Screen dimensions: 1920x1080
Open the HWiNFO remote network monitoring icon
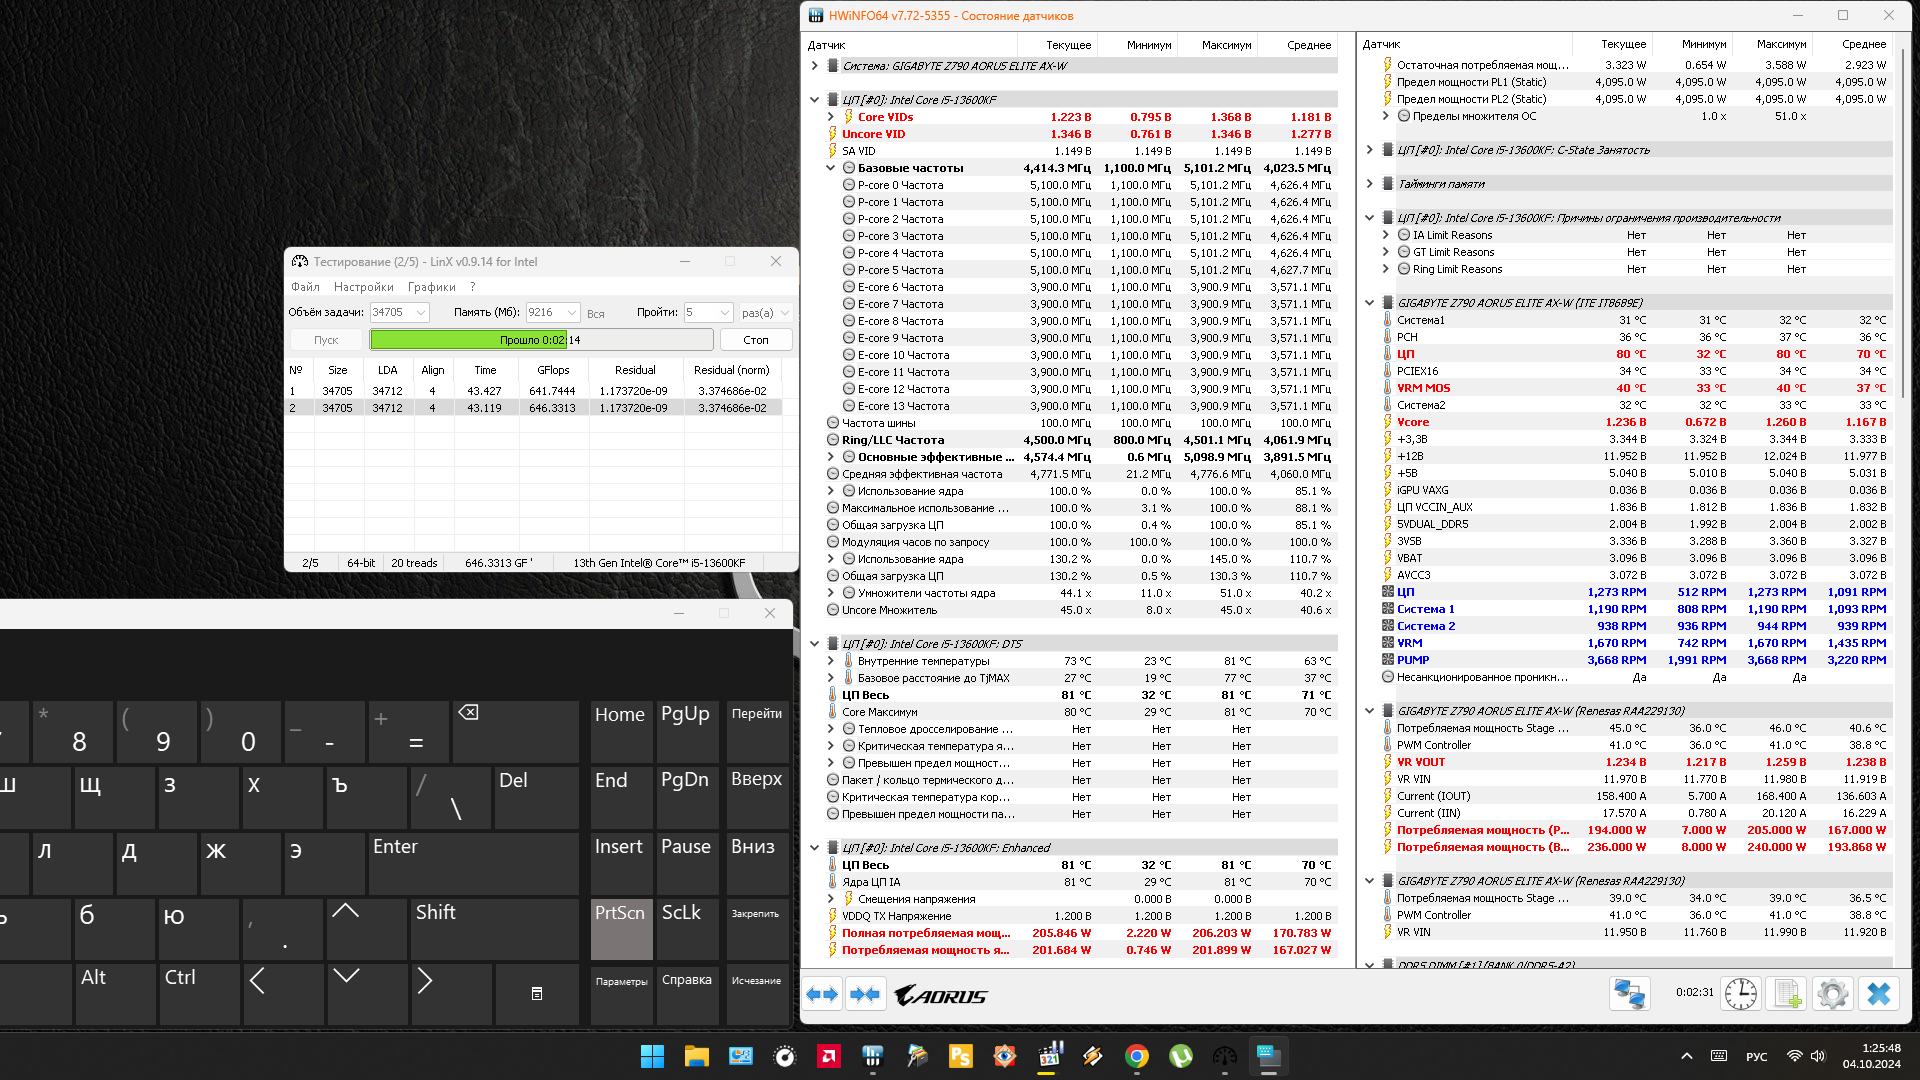click(1629, 994)
